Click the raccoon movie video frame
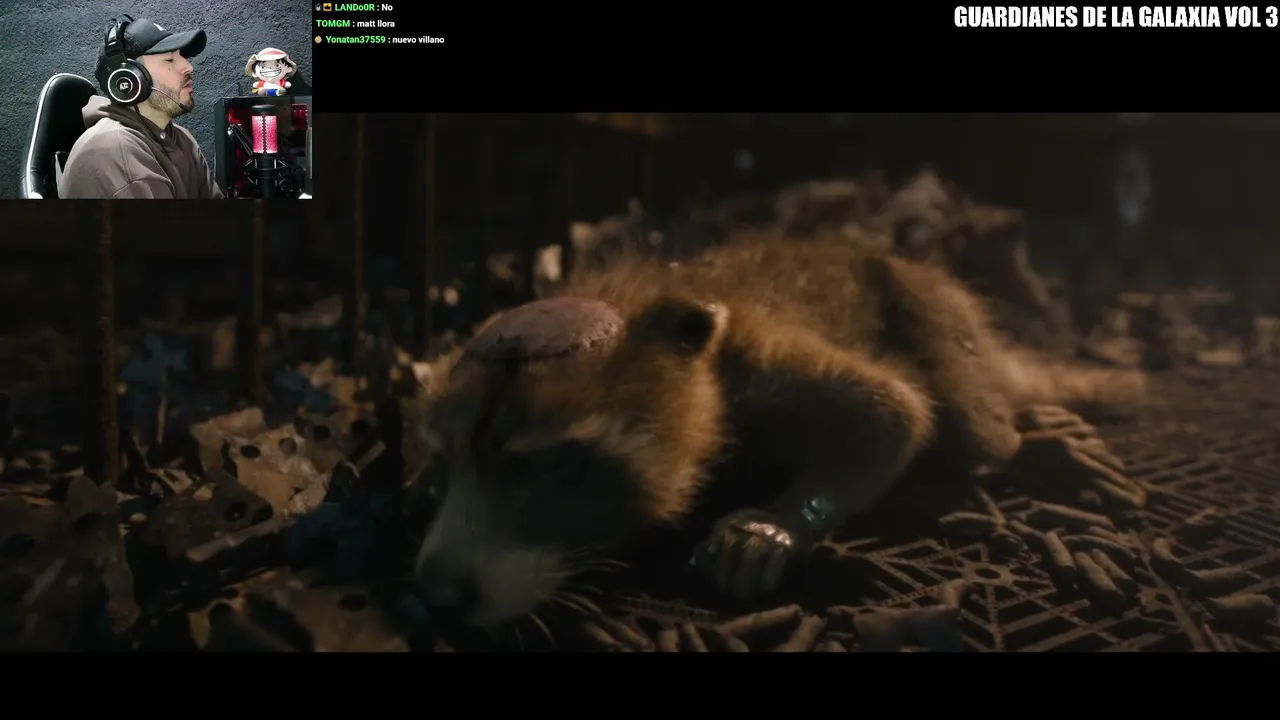 click(x=640, y=383)
